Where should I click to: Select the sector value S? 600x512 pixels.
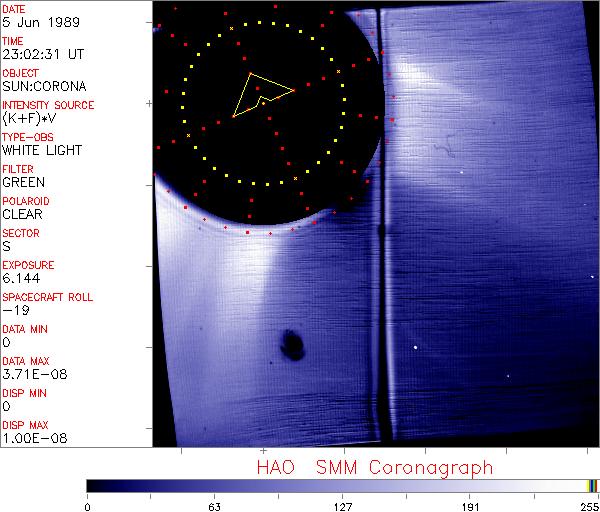pyautogui.click(x=7, y=246)
